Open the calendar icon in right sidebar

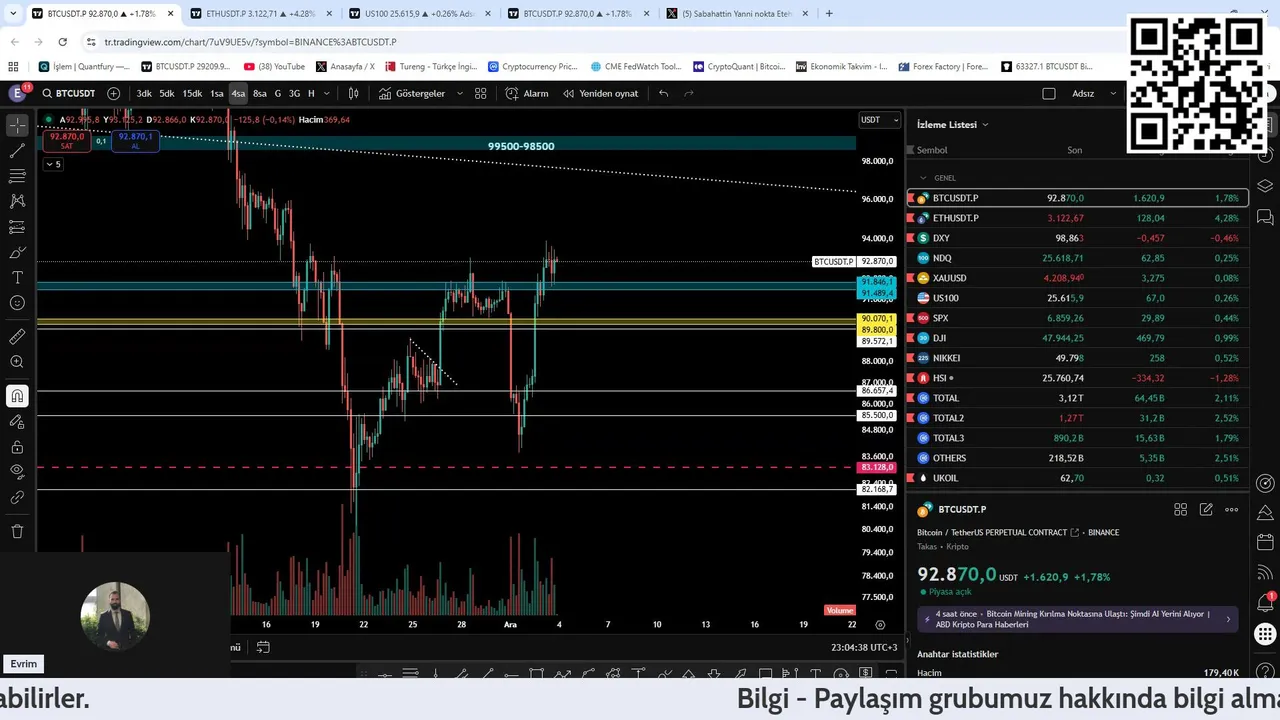tap(1265, 542)
